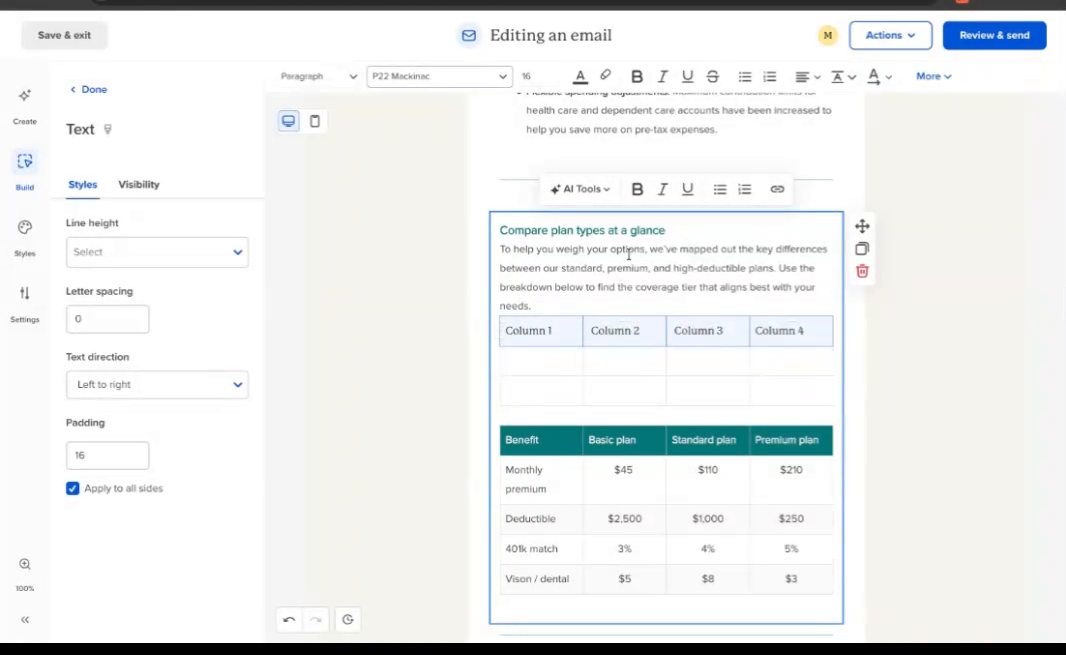Insert bulleted list from top toolbar

click(744, 76)
